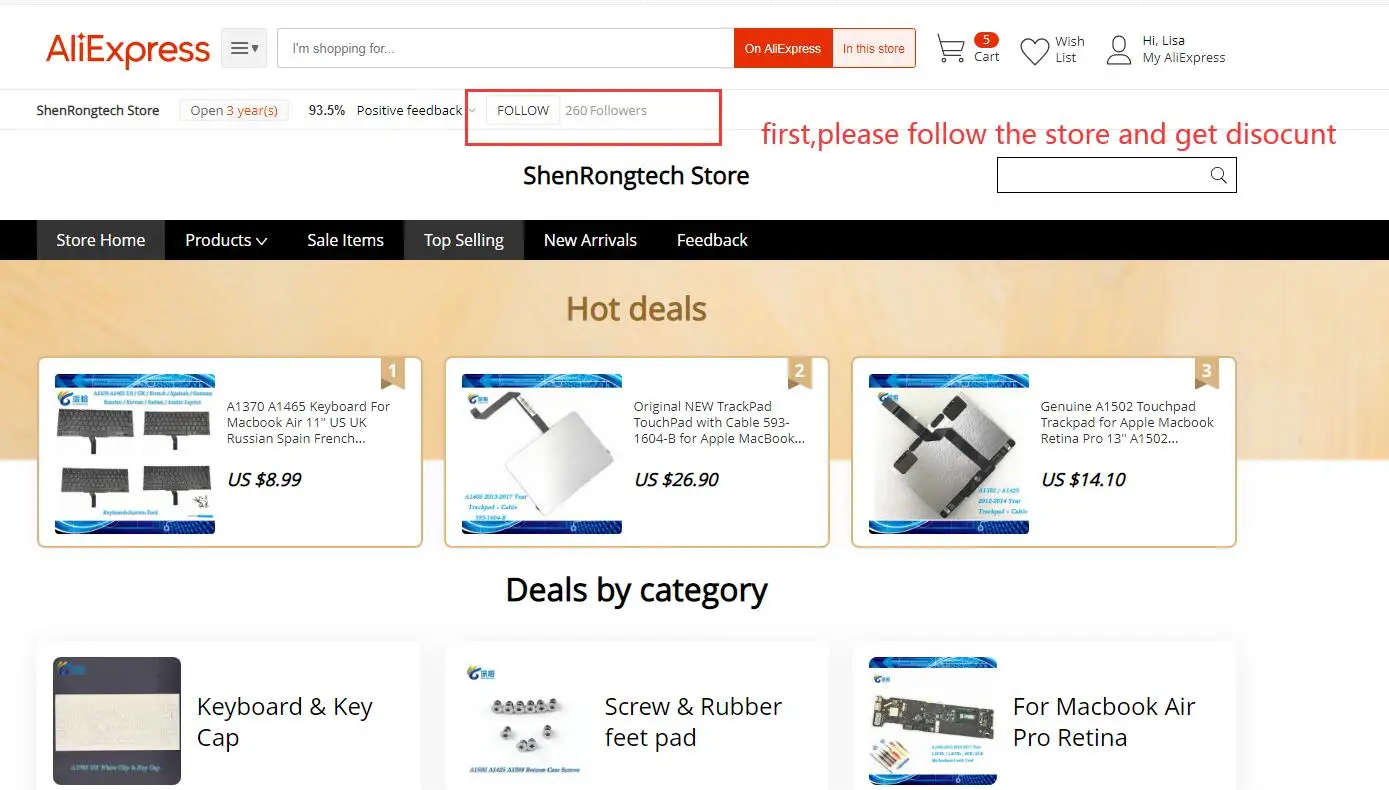
Task: Open the Wish List heart icon
Action: (x=1034, y=51)
